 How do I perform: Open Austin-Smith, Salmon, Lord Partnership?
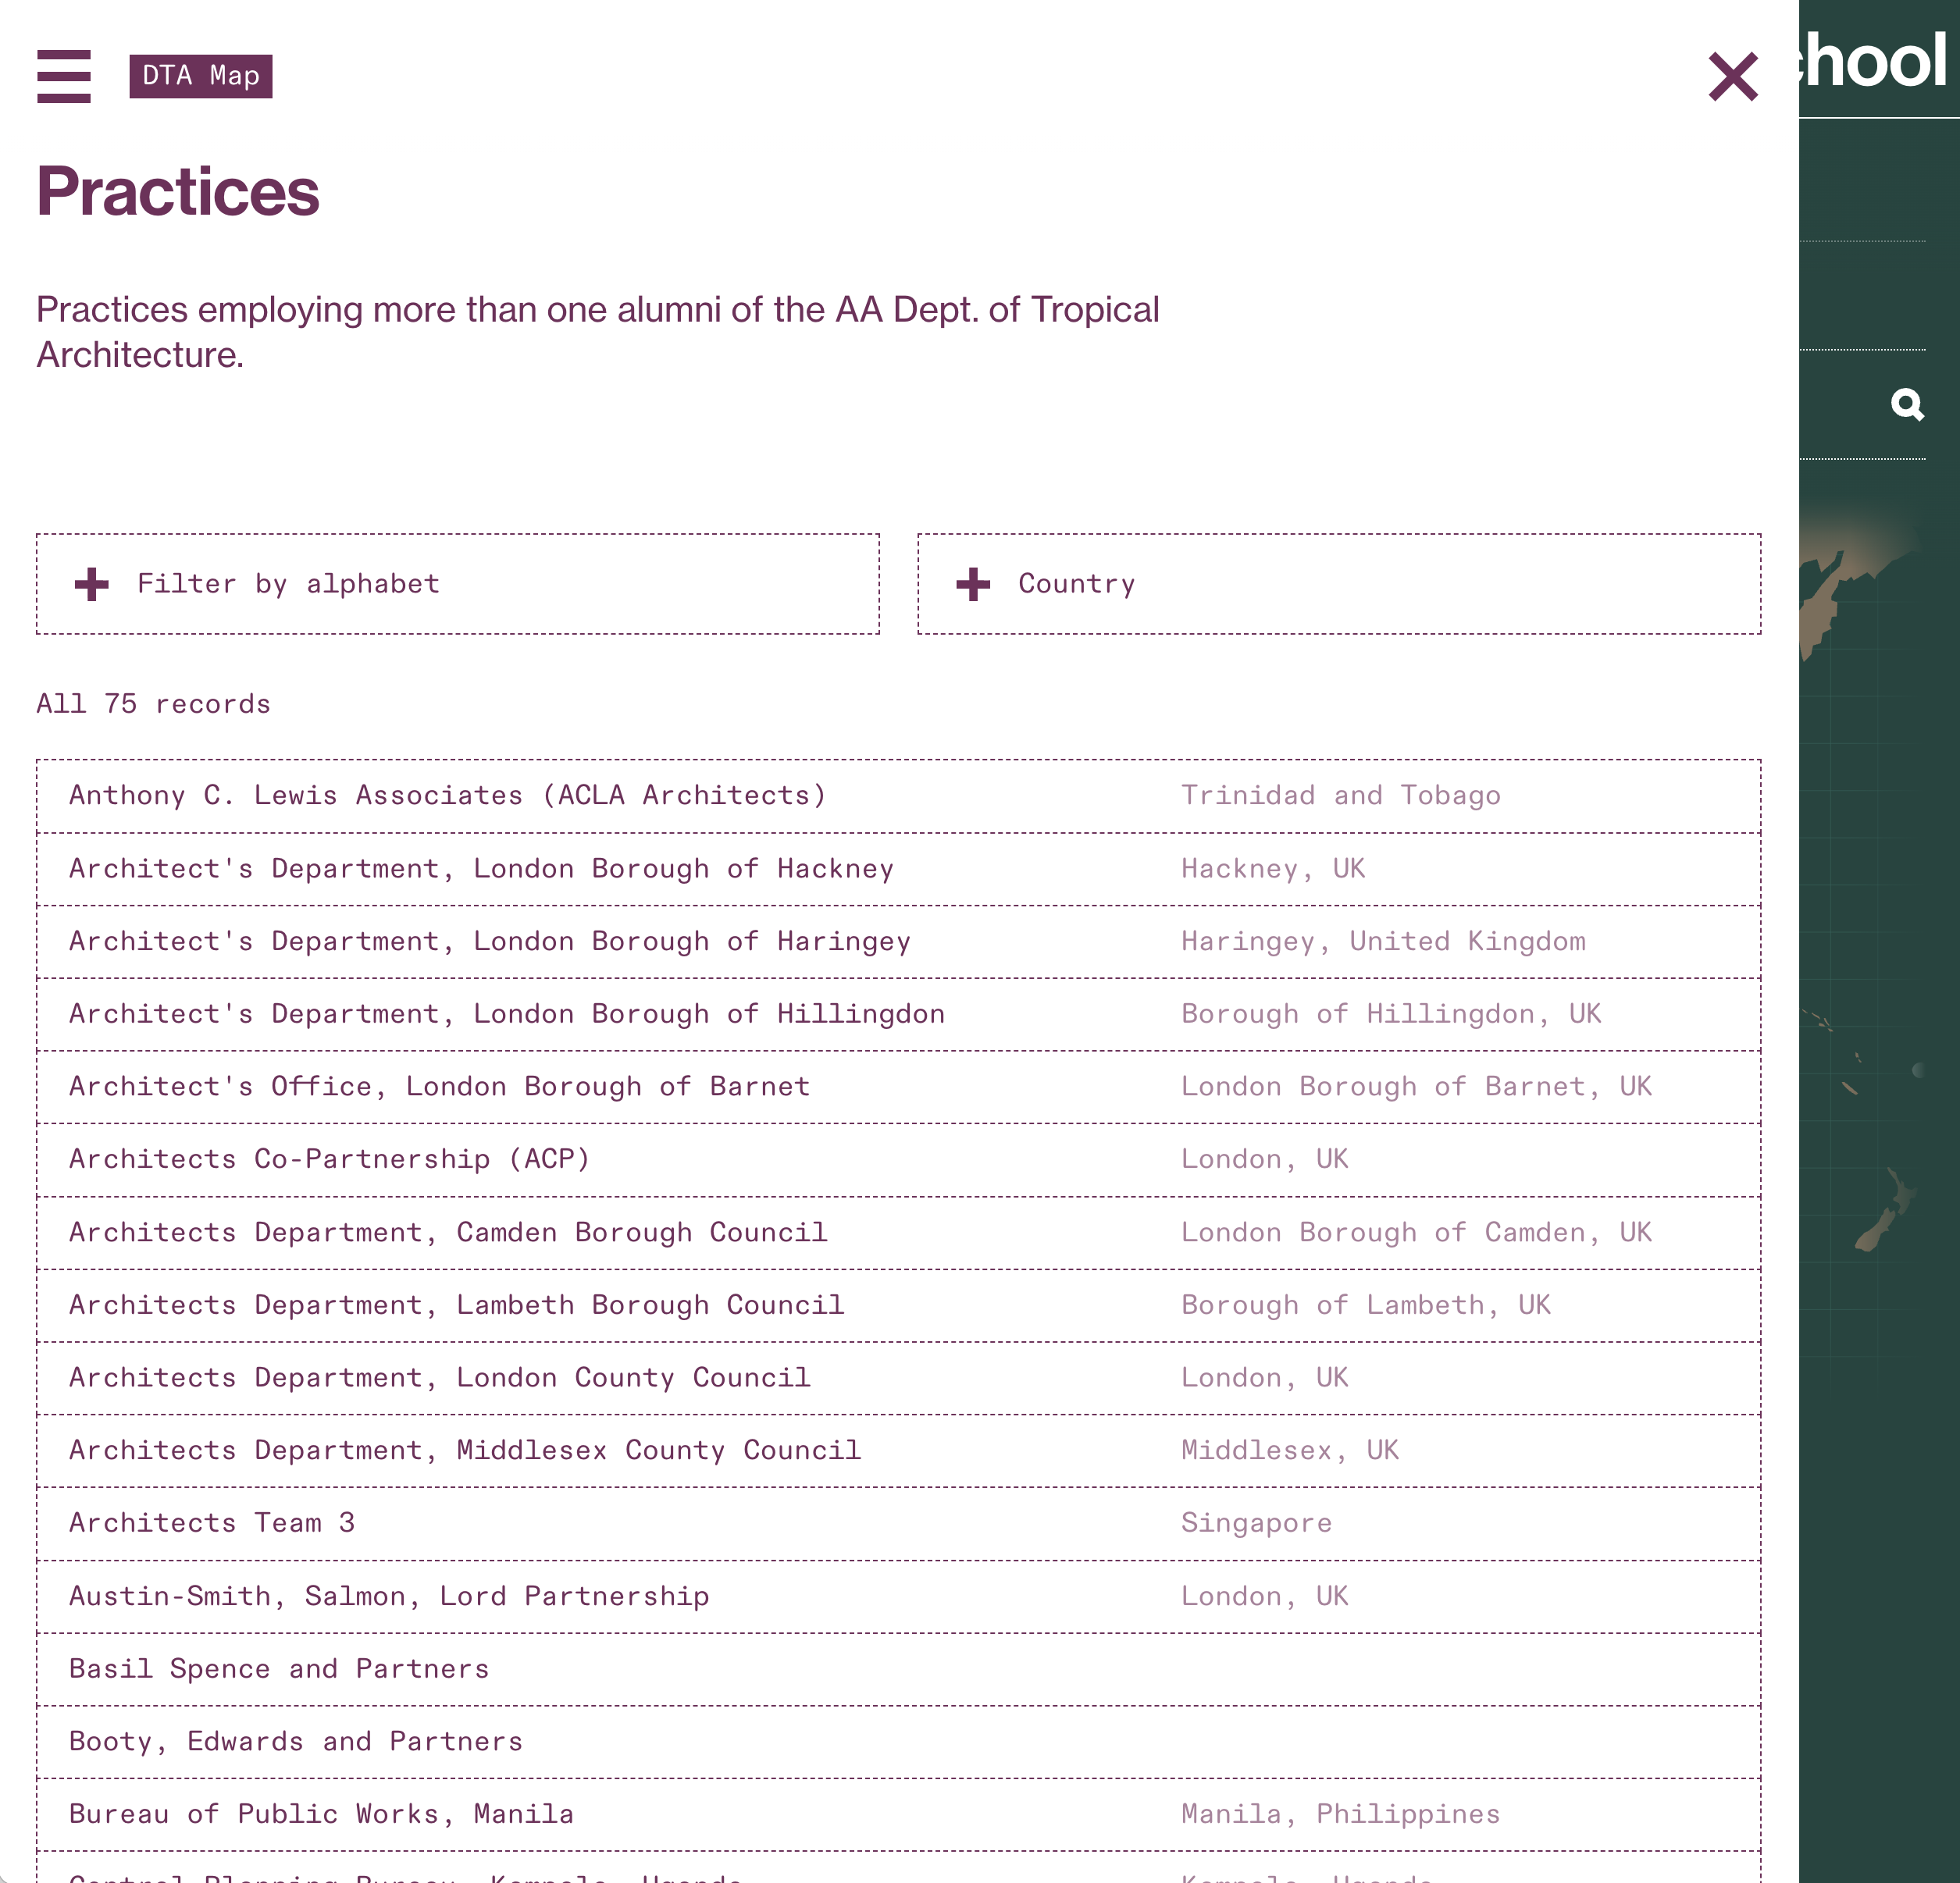[x=898, y=1597]
